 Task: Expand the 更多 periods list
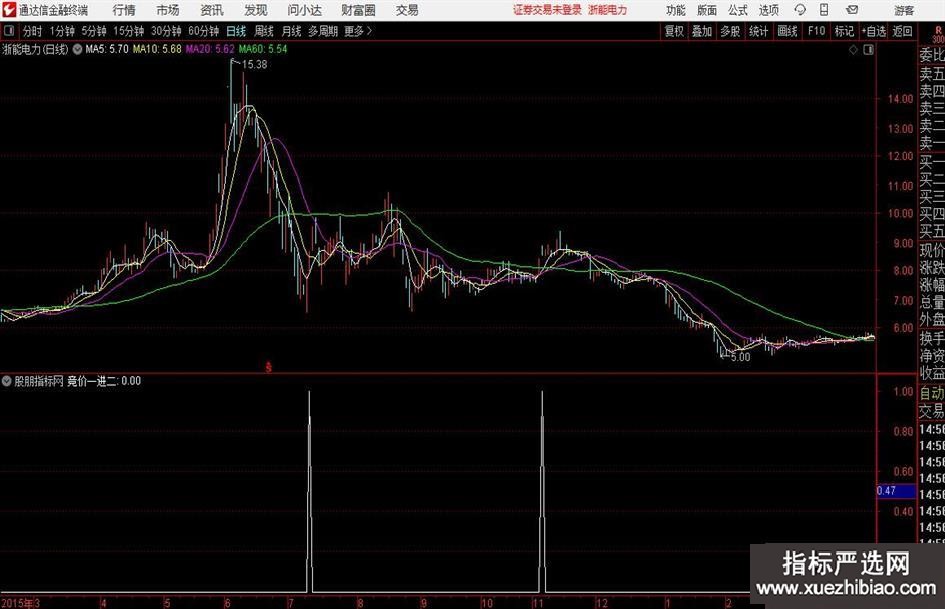(358, 31)
